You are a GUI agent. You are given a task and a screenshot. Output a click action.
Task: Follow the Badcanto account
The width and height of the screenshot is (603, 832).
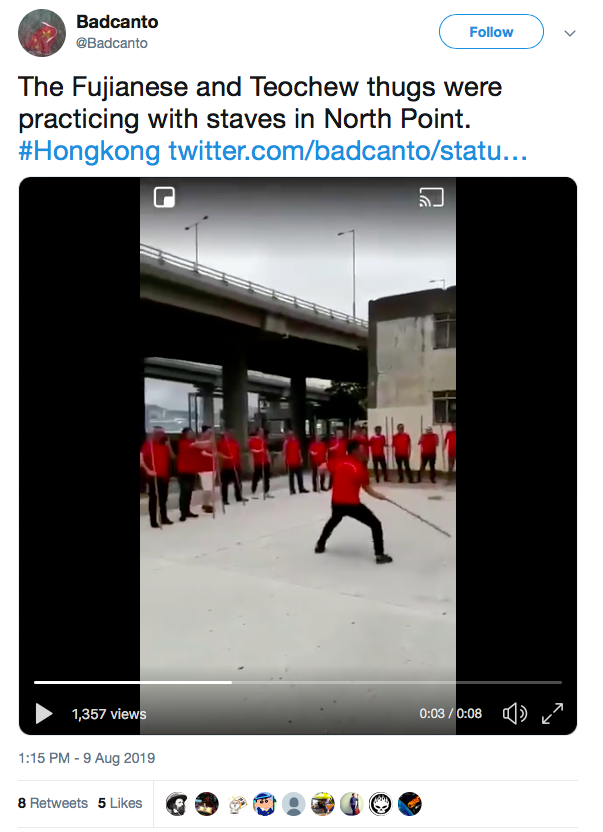[491, 32]
